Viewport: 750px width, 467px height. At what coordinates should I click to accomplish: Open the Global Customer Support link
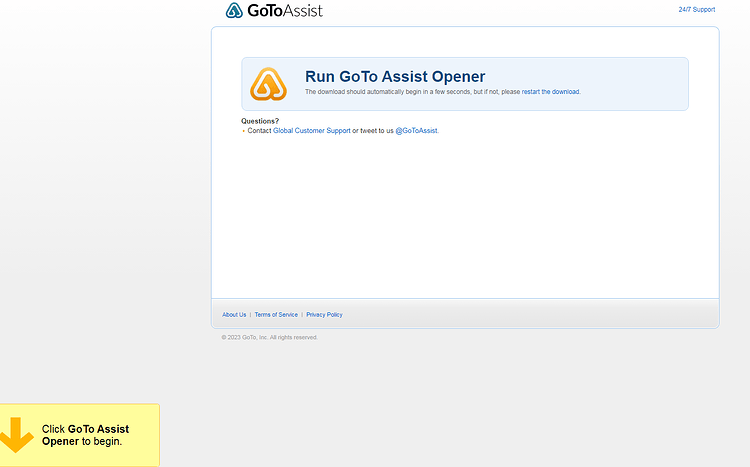(311, 131)
